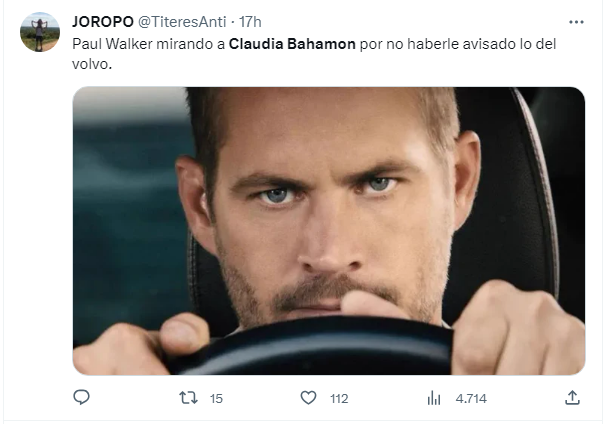Click the Reply speech bubble icon
Image resolution: width=614 pixels, height=424 pixels.
81,397
